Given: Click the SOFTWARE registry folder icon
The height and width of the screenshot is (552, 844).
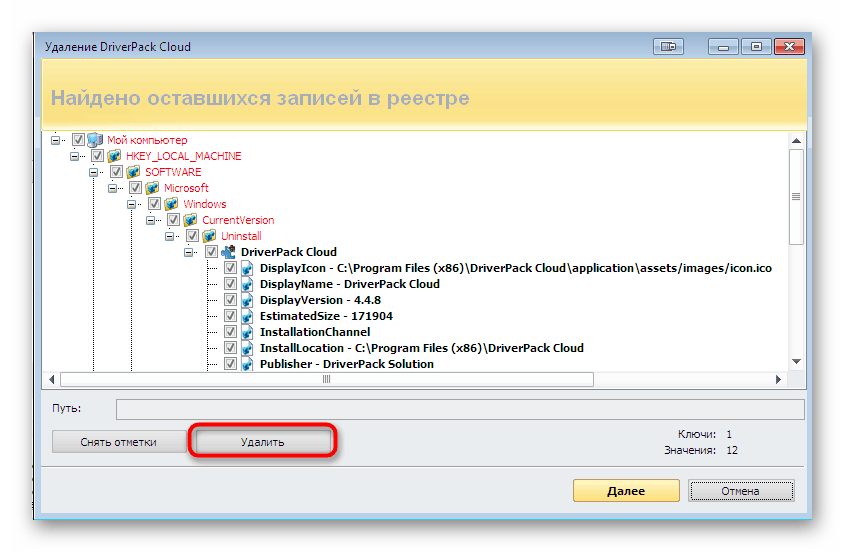Looking at the screenshot, I should 133,172.
